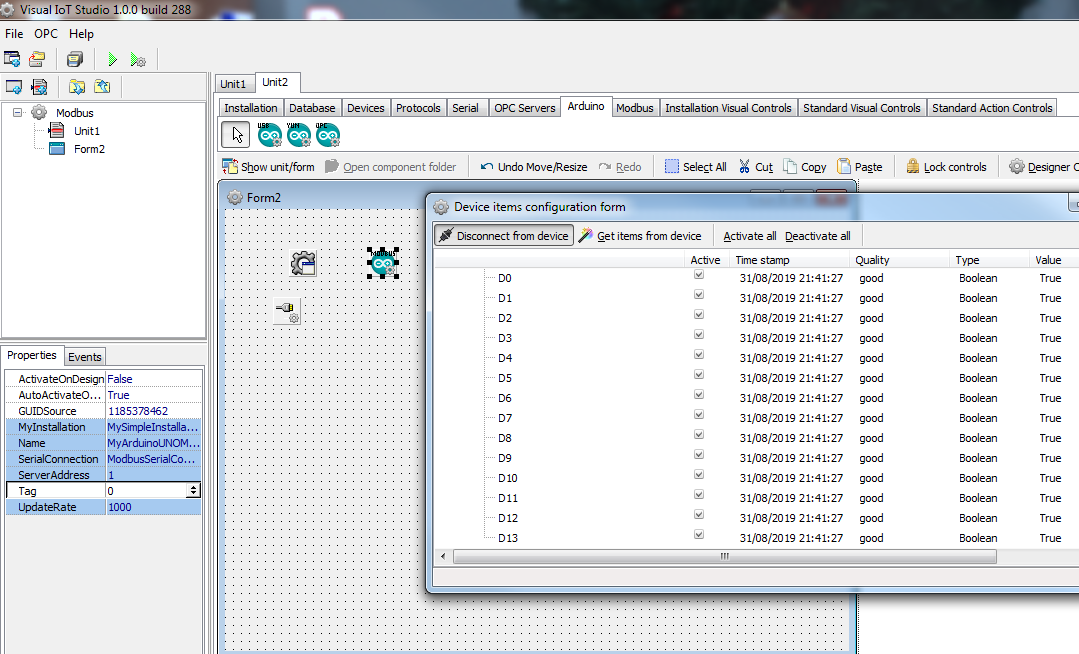The image size is (1079, 654).
Task: Click Disconnect from device button
Action: [504, 235]
